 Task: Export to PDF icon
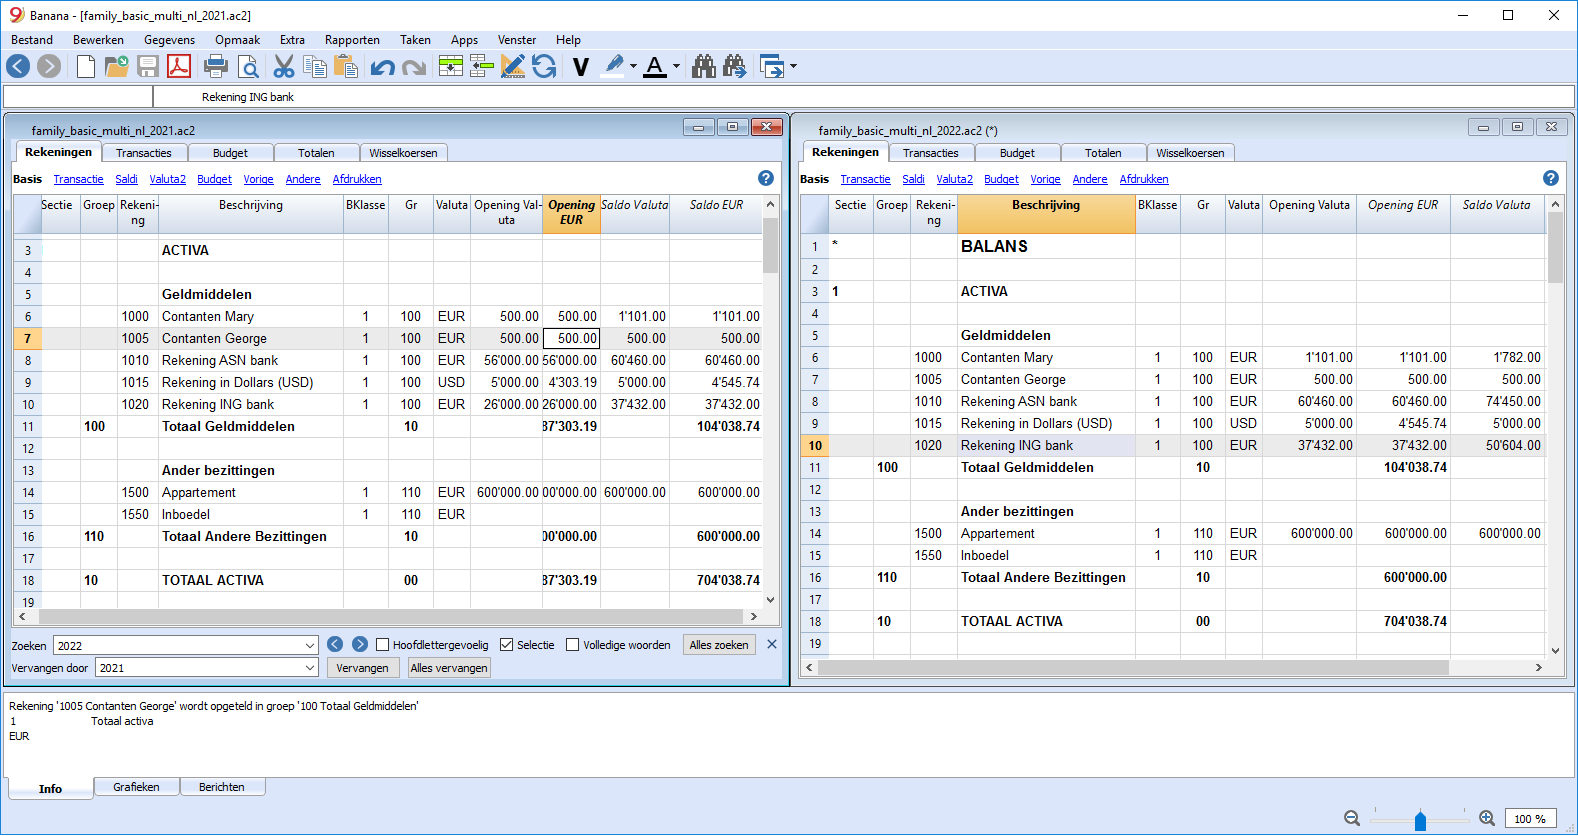(x=179, y=67)
